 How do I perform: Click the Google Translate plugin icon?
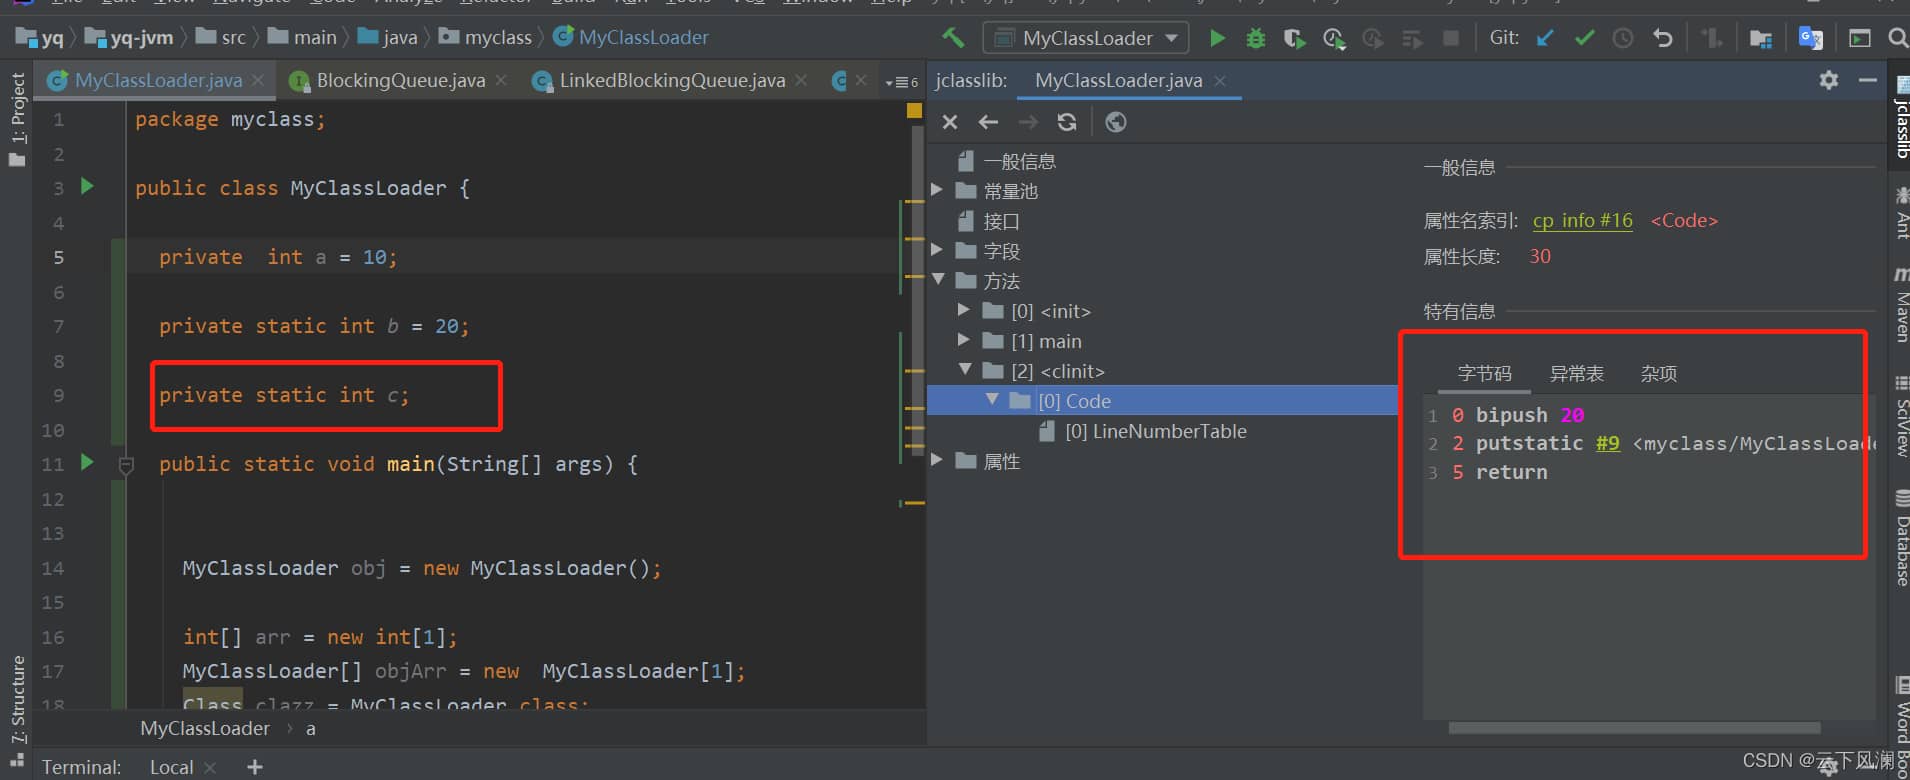(x=1810, y=38)
